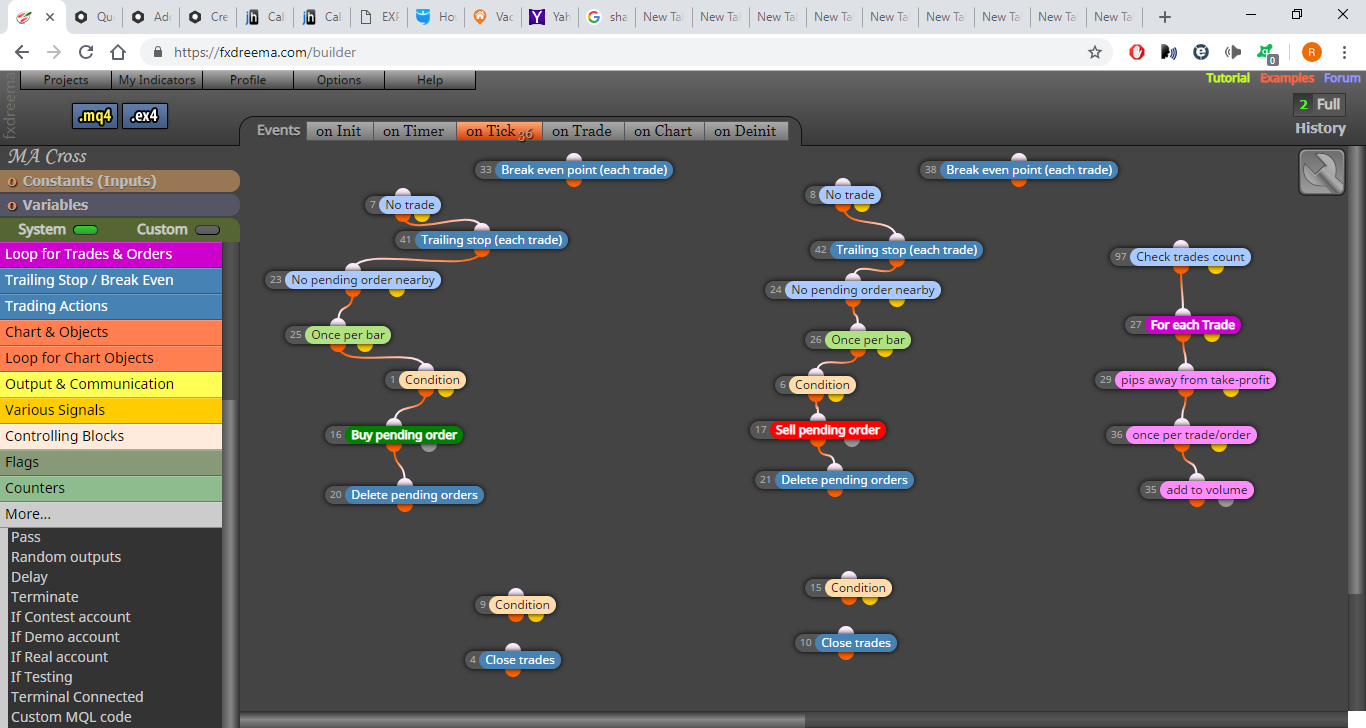This screenshot has height=728, width=1366.
Task: Open Flags category
Action: 111,462
